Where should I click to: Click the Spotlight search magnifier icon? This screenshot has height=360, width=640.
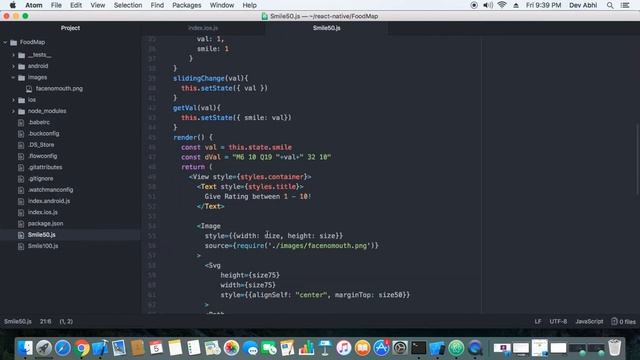click(x=610, y=5)
